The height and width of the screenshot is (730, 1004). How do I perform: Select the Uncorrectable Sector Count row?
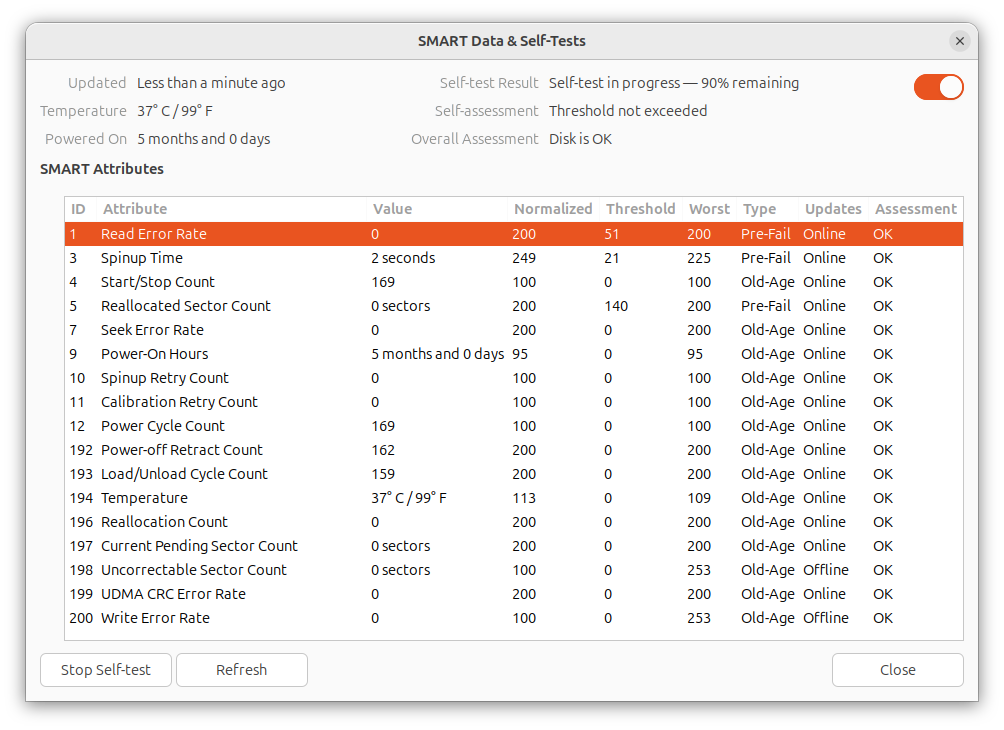click(514, 570)
